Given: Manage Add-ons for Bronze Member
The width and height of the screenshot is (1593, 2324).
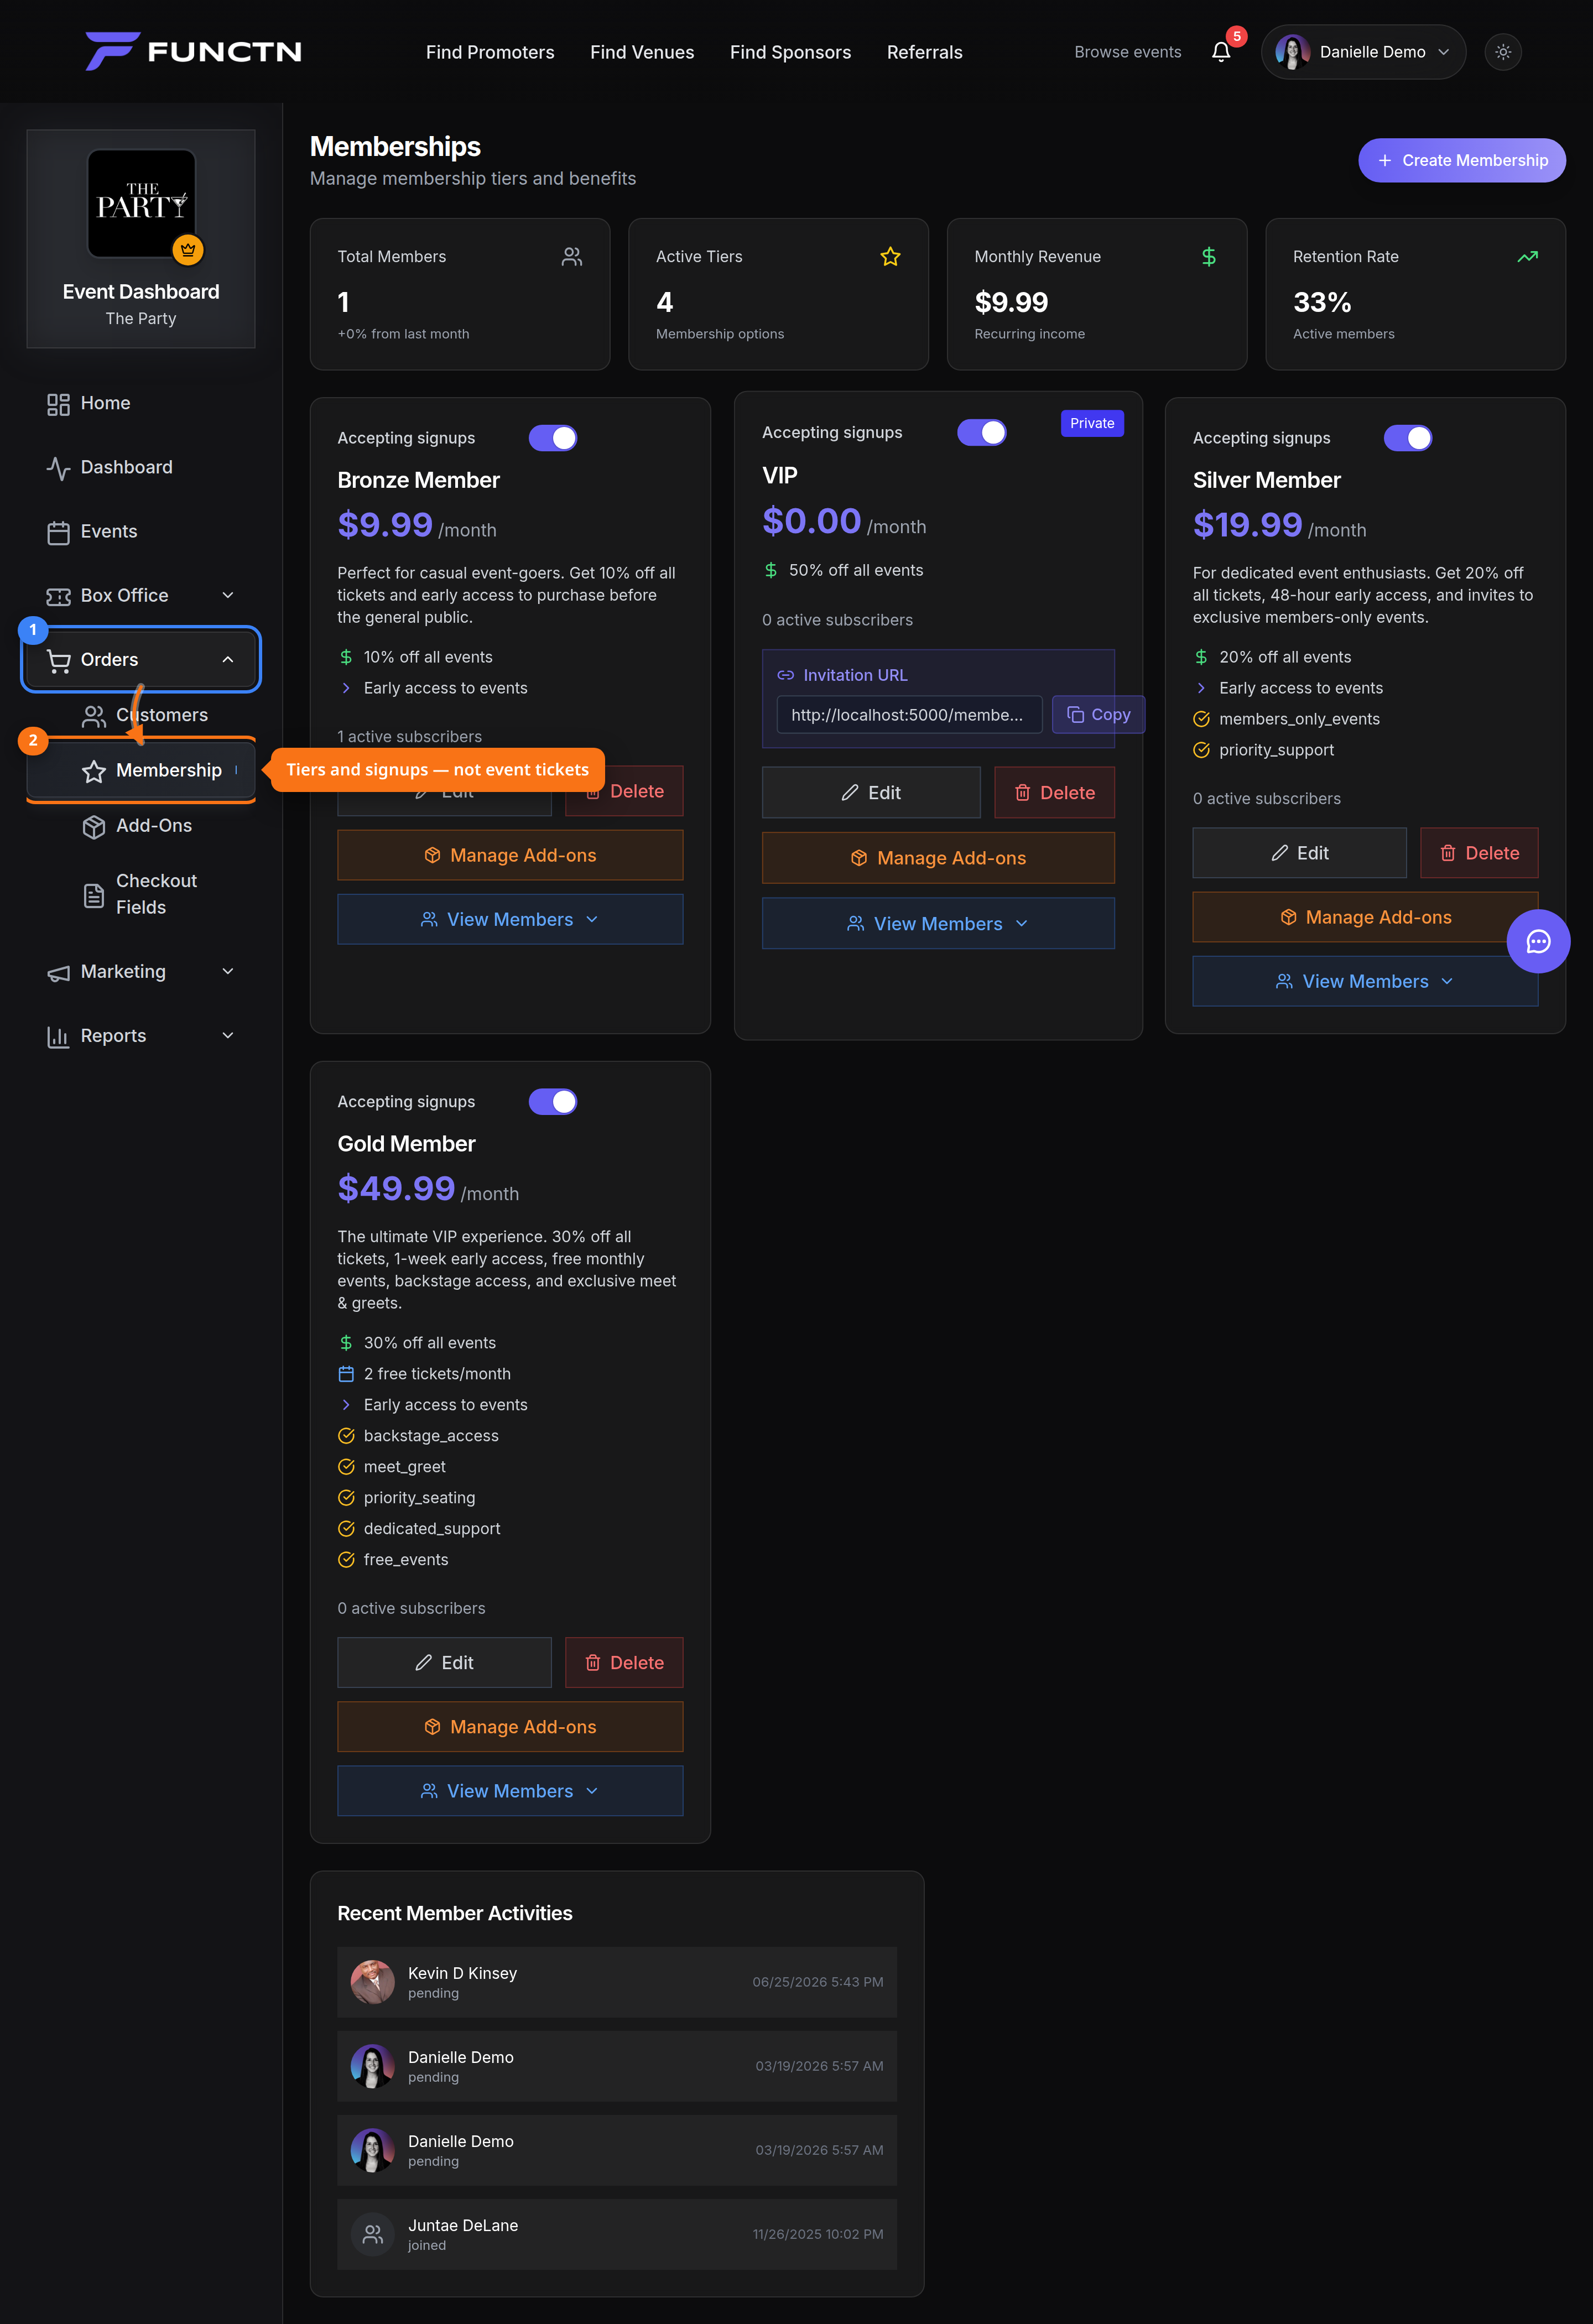Looking at the screenshot, I should point(510,855).
